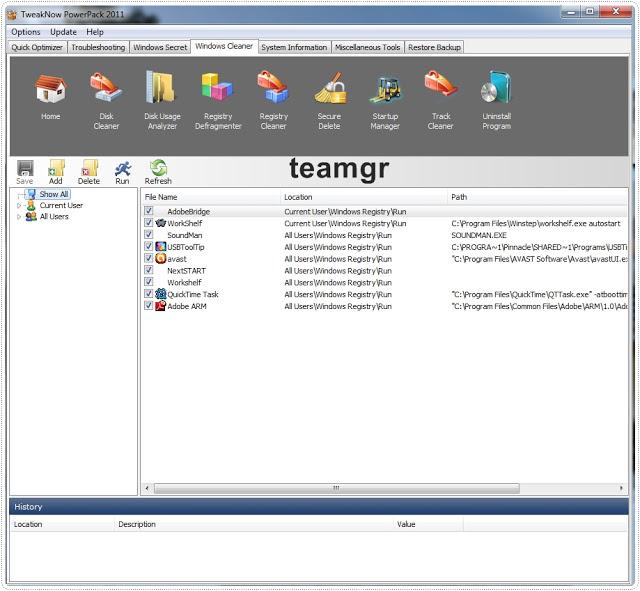
Task: Click the avast entry icon
Action: pos(160,258)
